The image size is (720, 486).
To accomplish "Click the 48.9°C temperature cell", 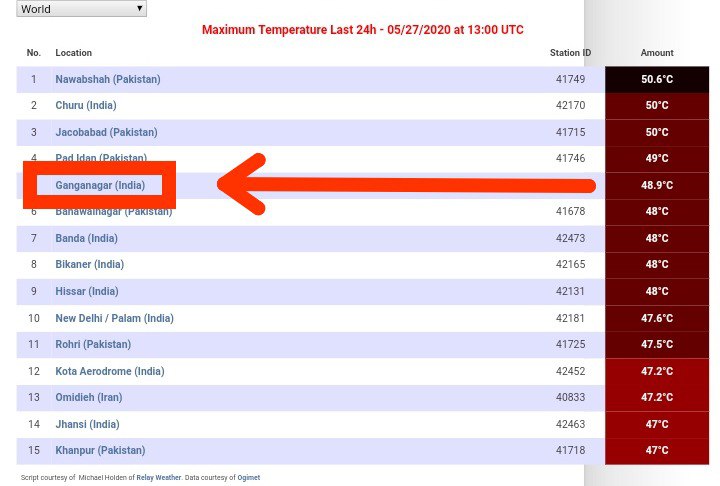I will point(657,186).
